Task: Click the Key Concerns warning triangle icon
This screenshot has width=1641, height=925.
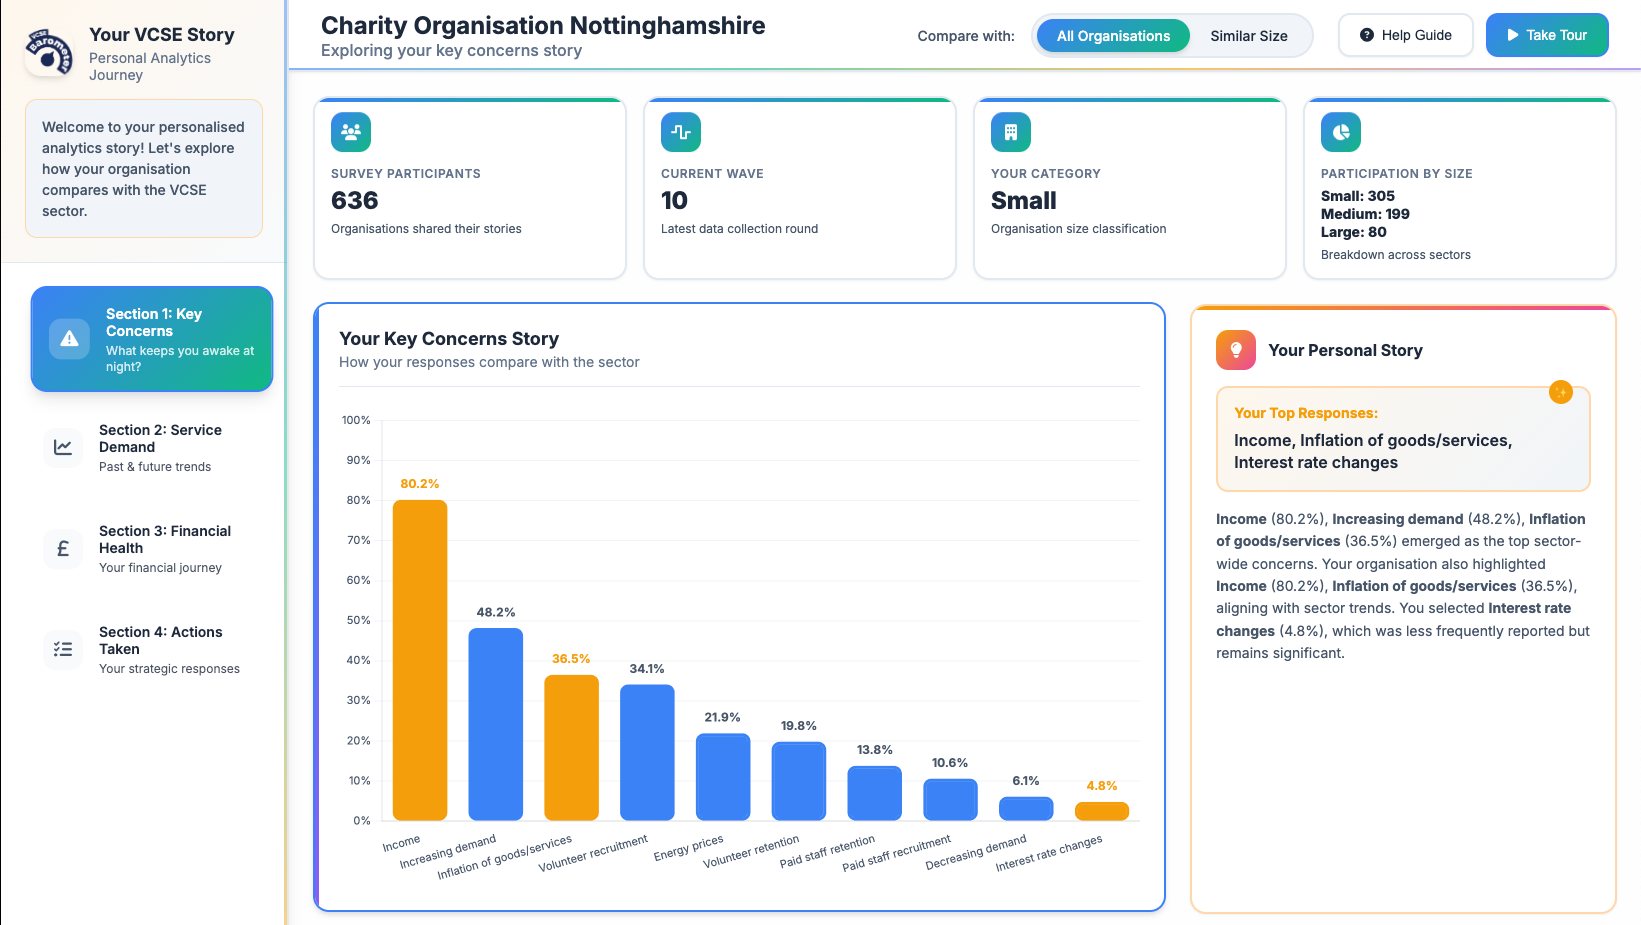Action: [x=68, y=338]
